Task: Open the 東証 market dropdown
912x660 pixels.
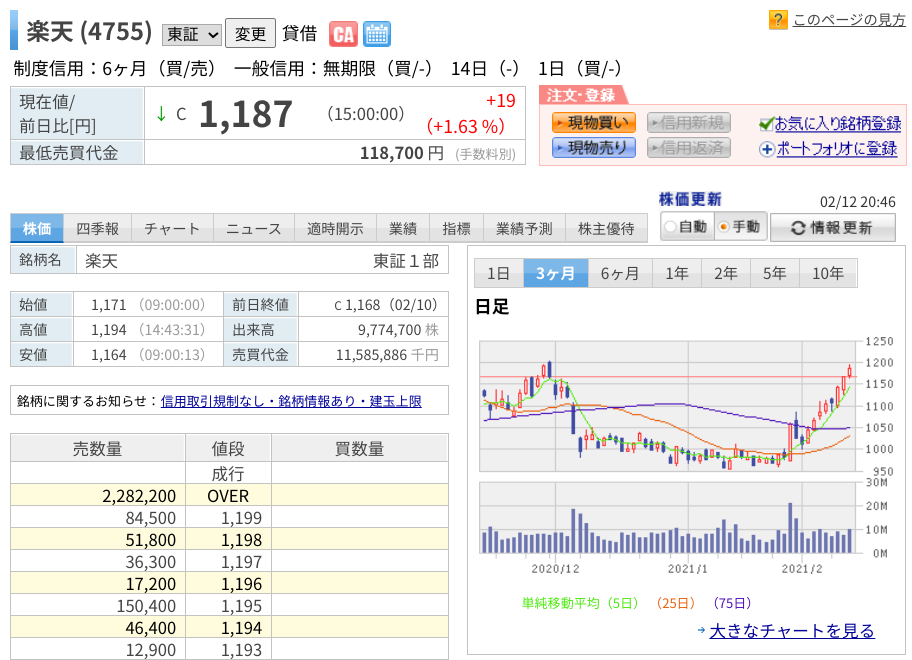Action: coord(192,35)
